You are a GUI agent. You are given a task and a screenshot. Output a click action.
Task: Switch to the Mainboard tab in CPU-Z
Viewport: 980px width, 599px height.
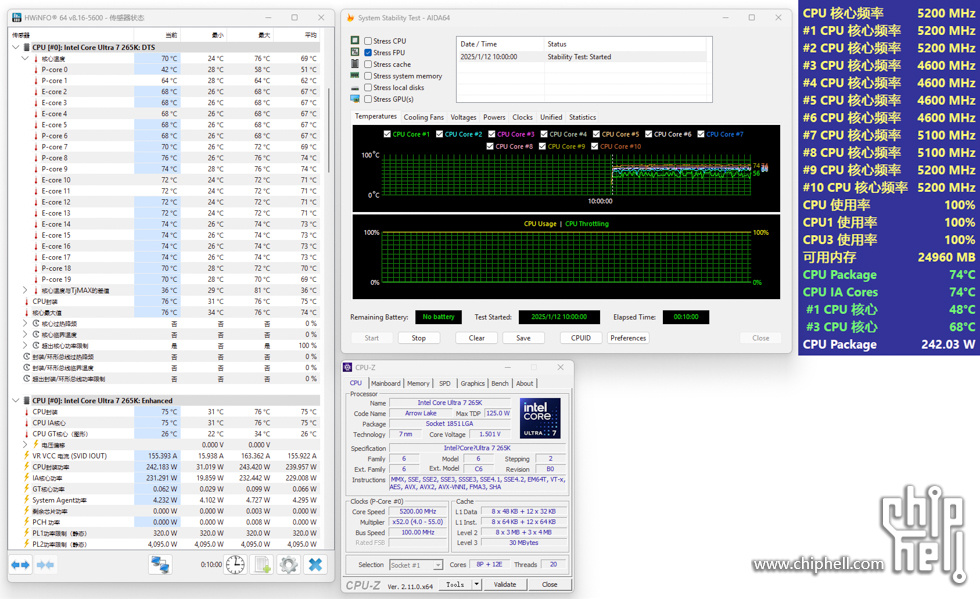coord(386,383)
